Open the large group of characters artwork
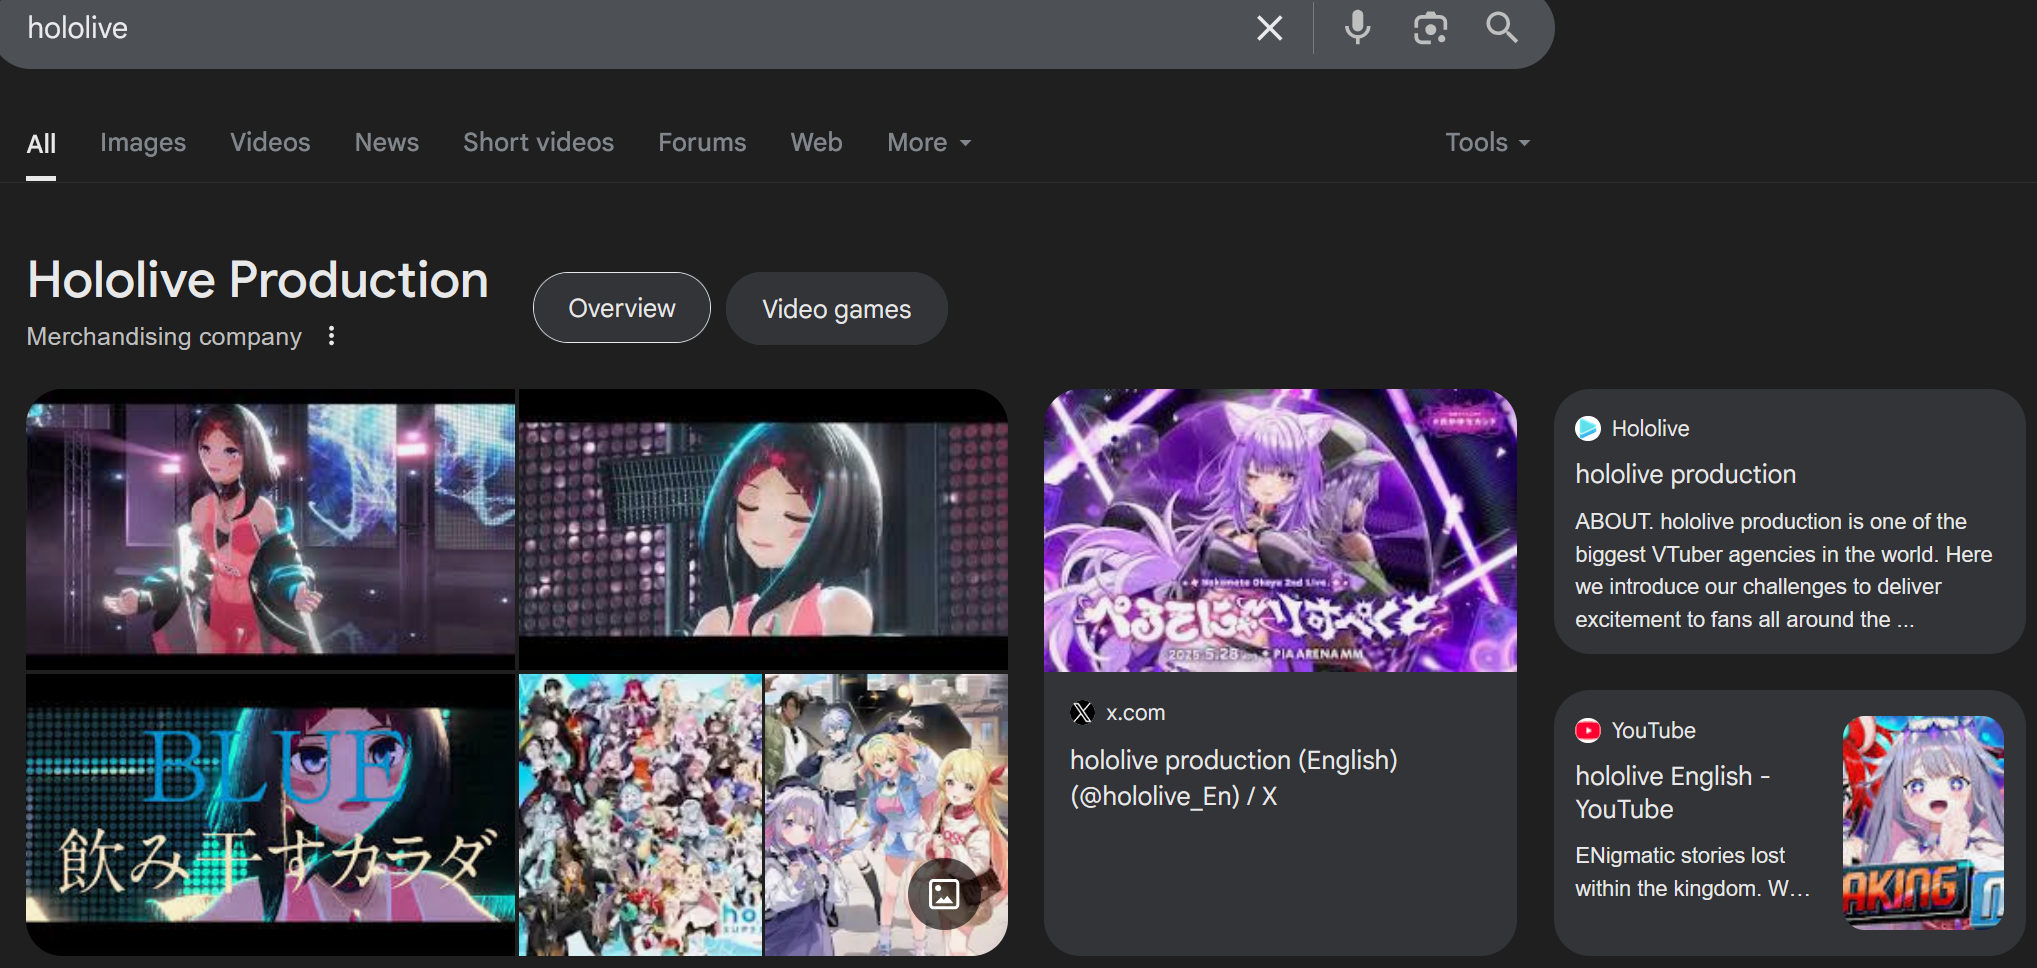The width and height of the screenshot is (2037, 968). point(640,814)
